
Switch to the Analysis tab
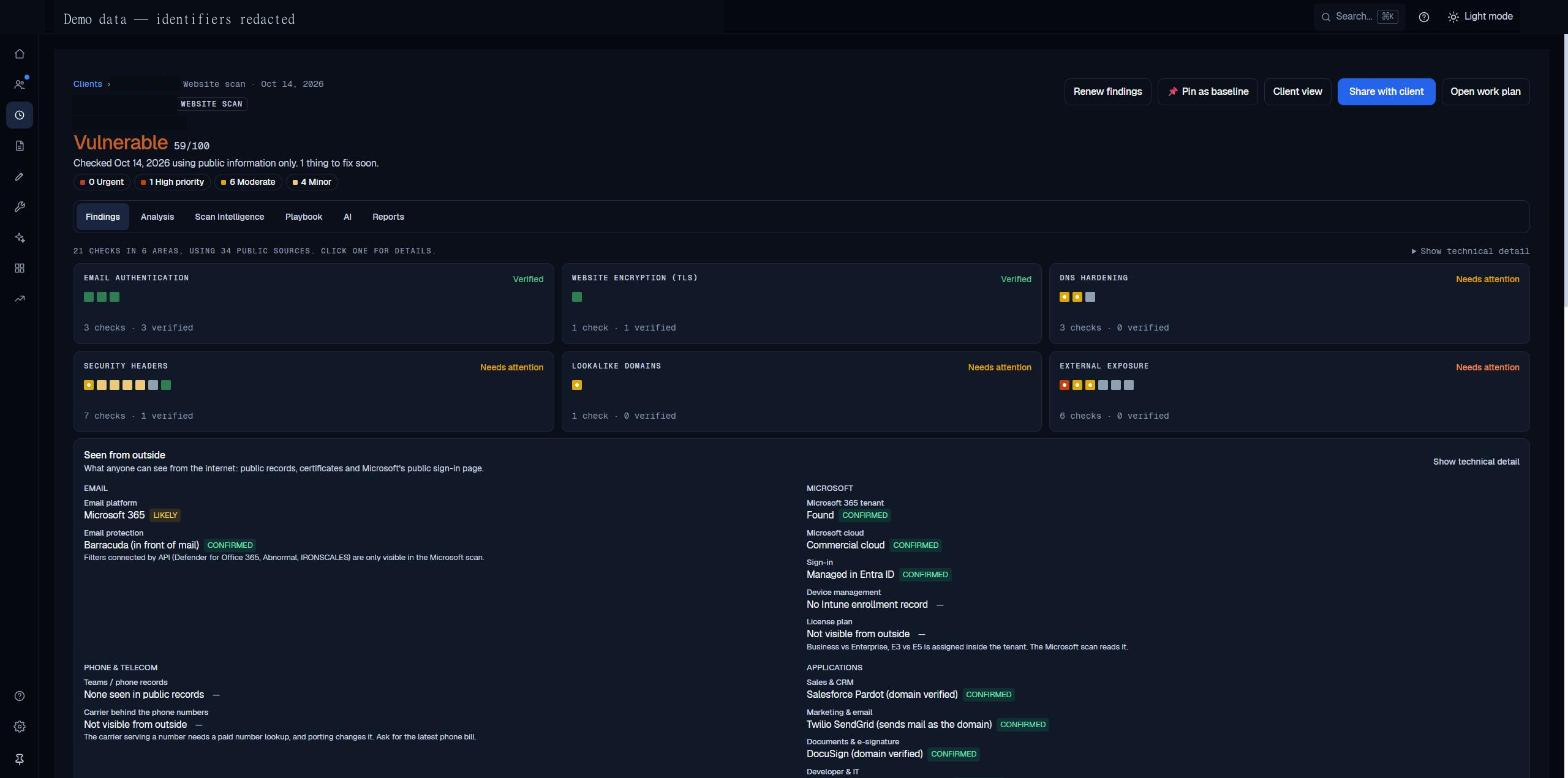157,217
